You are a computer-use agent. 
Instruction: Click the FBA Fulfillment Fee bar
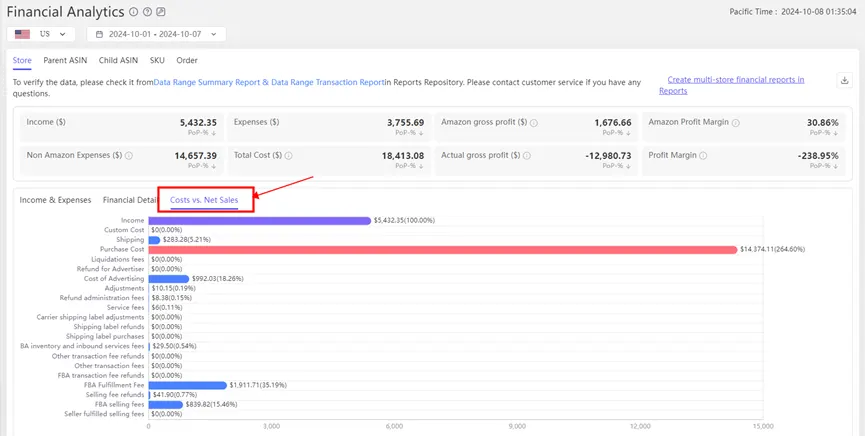188,386
